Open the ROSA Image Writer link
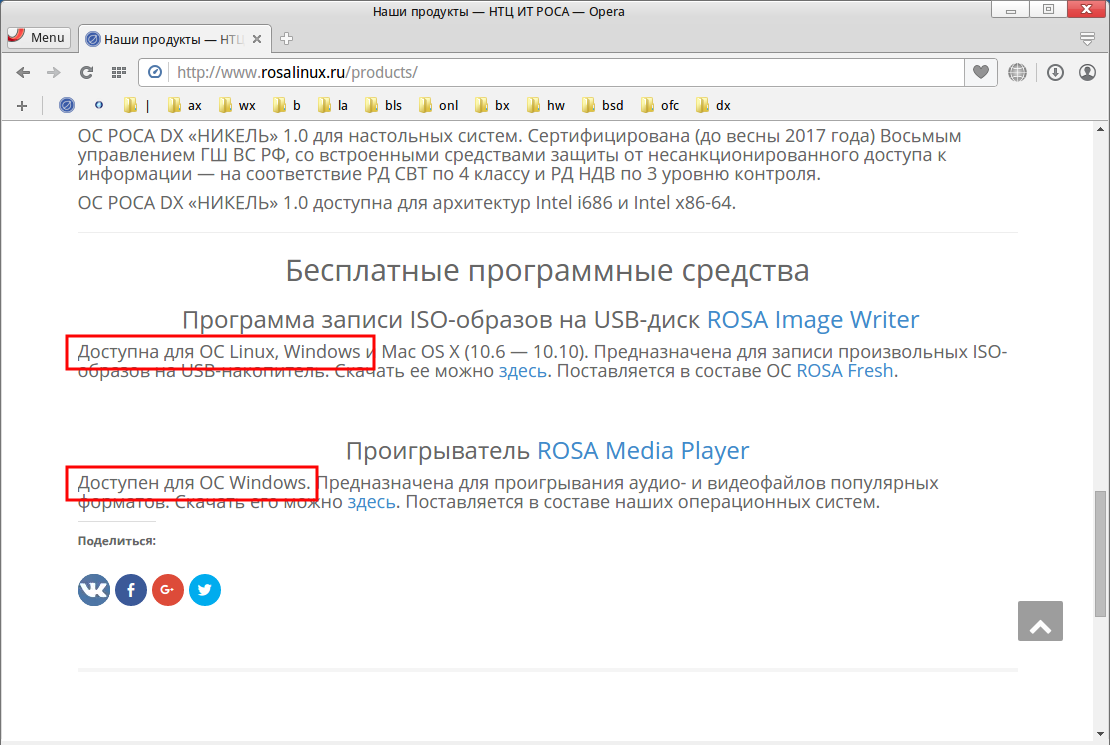Viewport: 1110px width, 745px height. coord(813,319)
